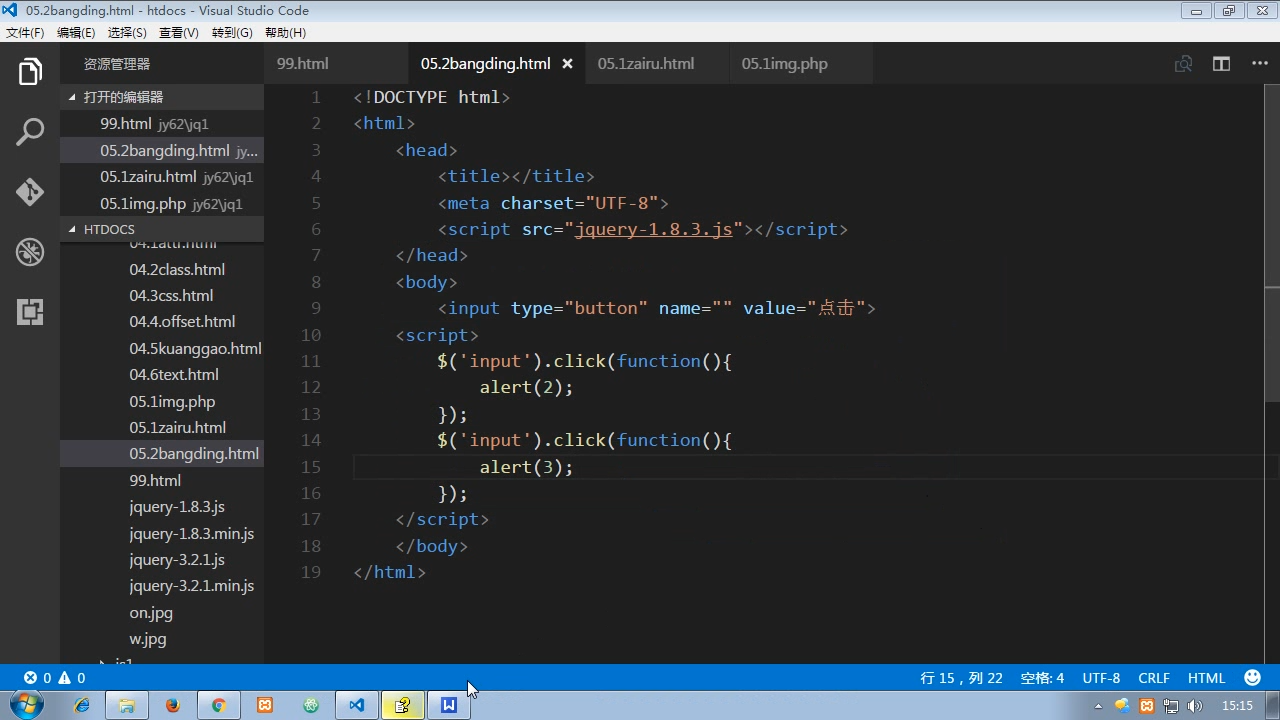Click the Visual Studio Code taskbar icon

click(357, 705)
